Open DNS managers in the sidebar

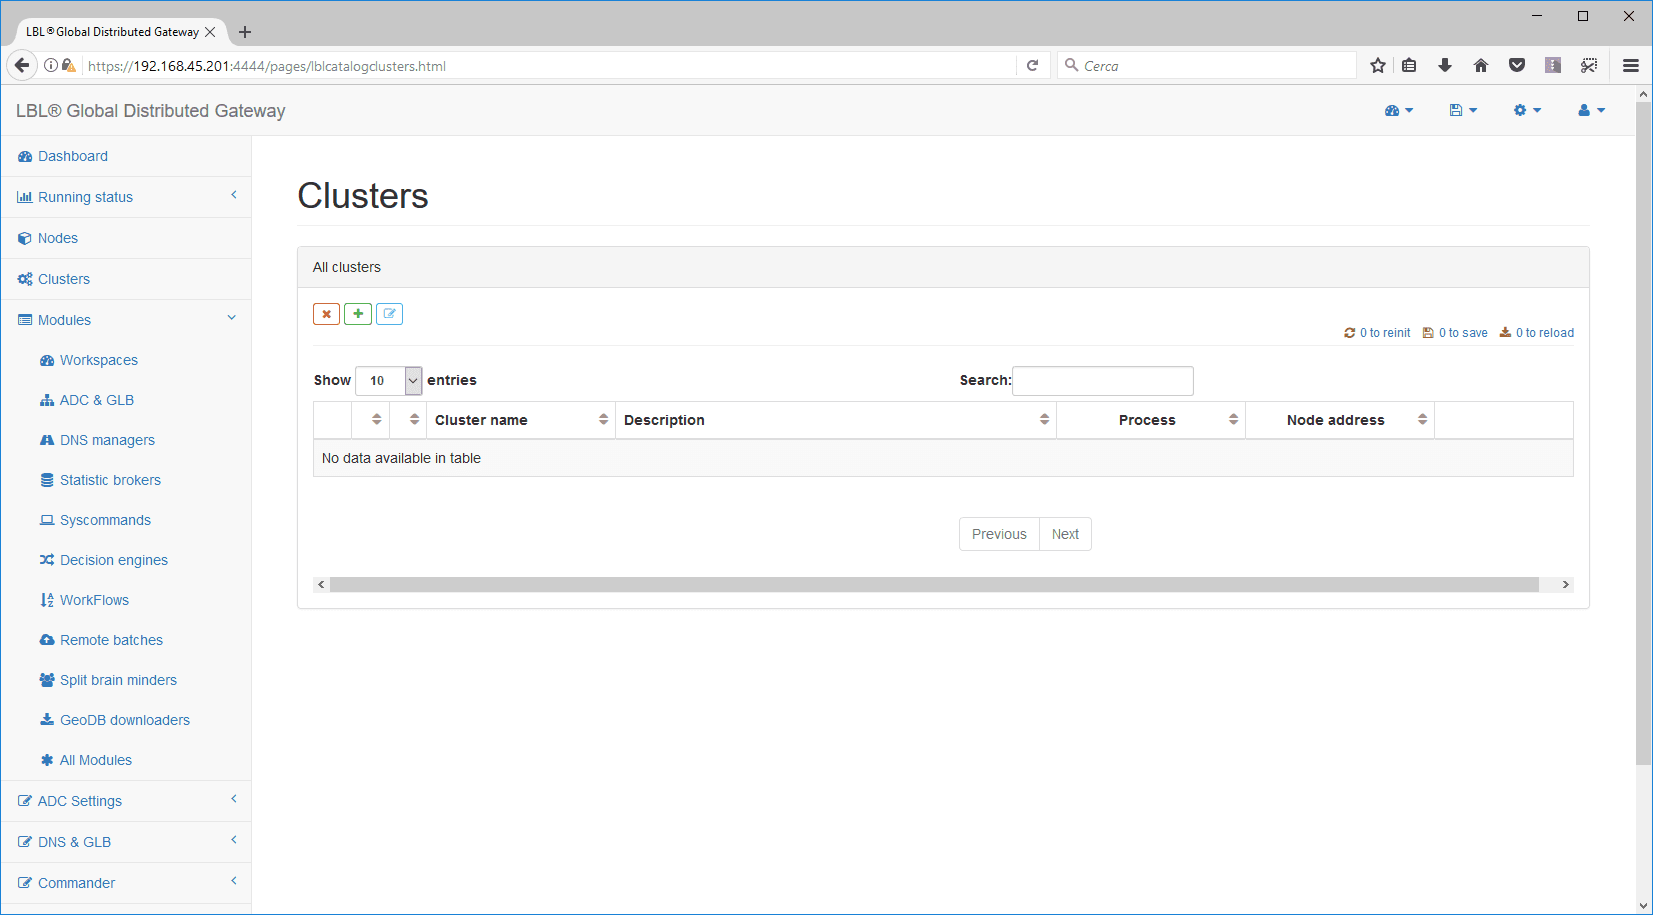(107, 440)
